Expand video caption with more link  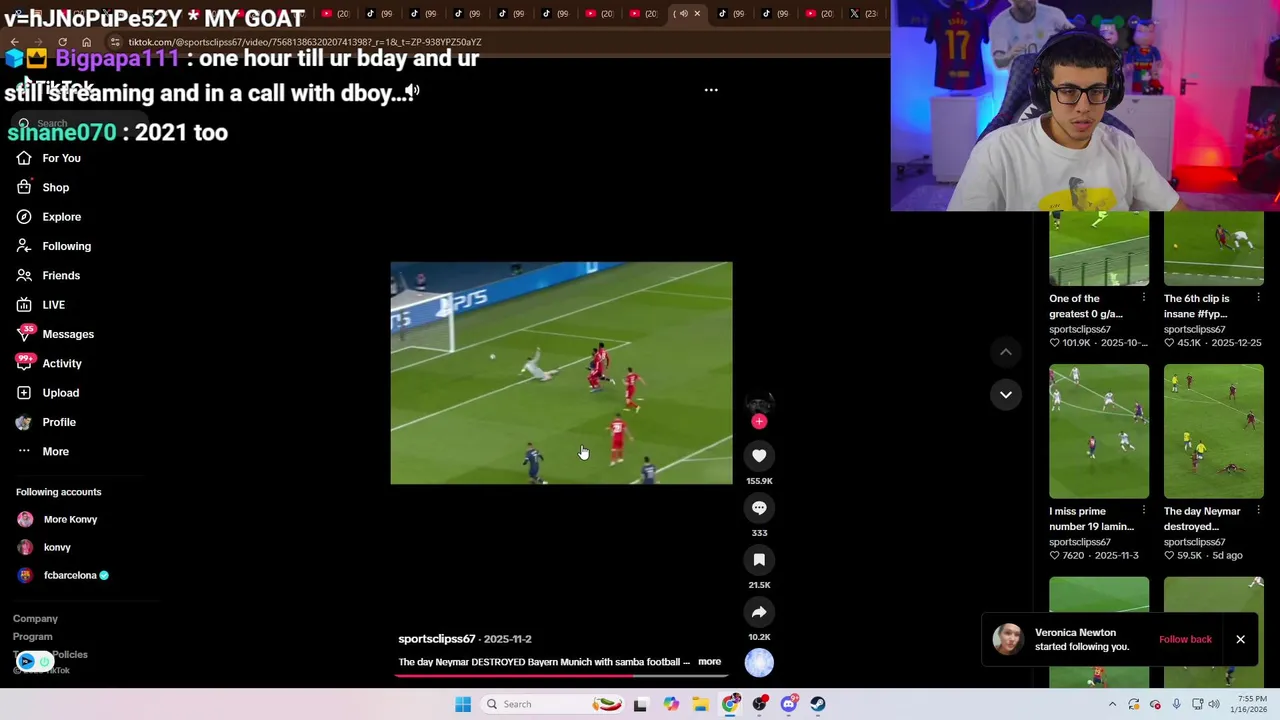tap(709, 662)
